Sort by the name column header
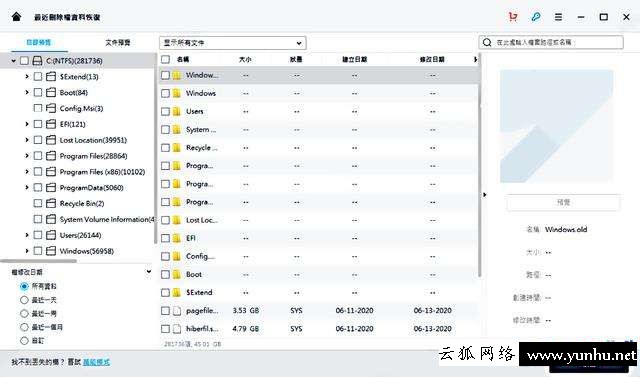 pos(183,60)
